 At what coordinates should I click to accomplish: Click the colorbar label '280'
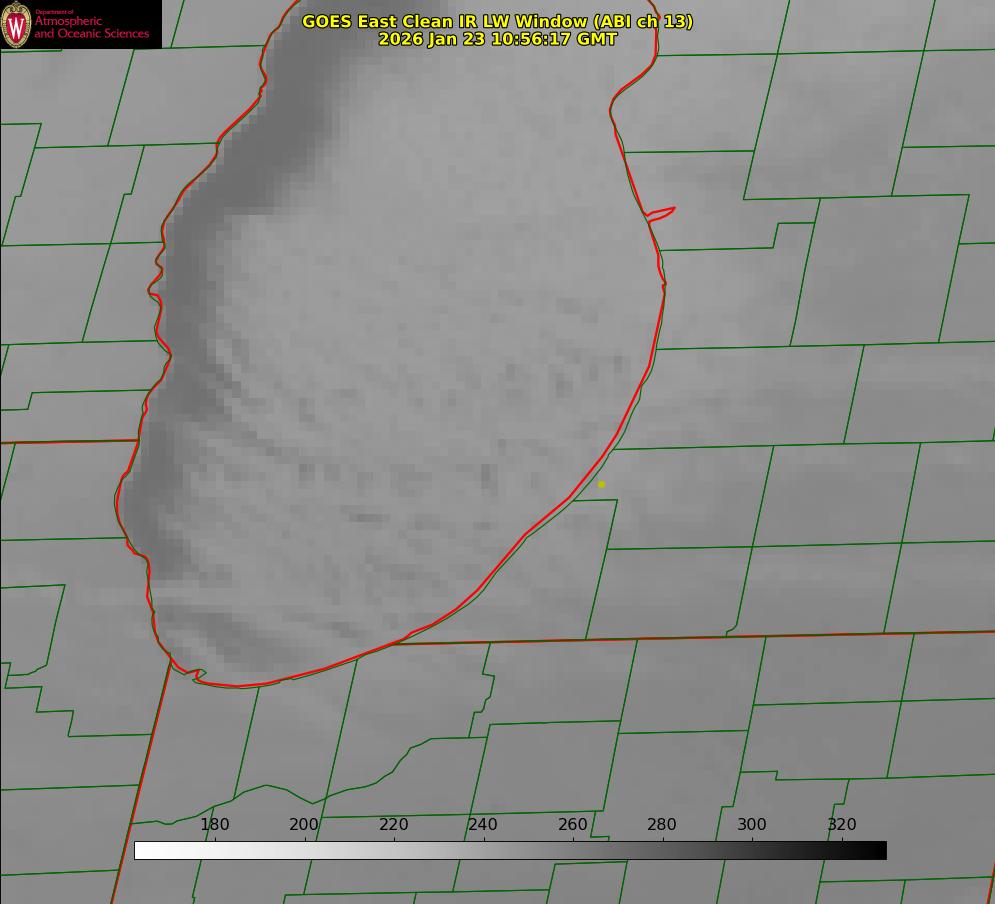662,824
